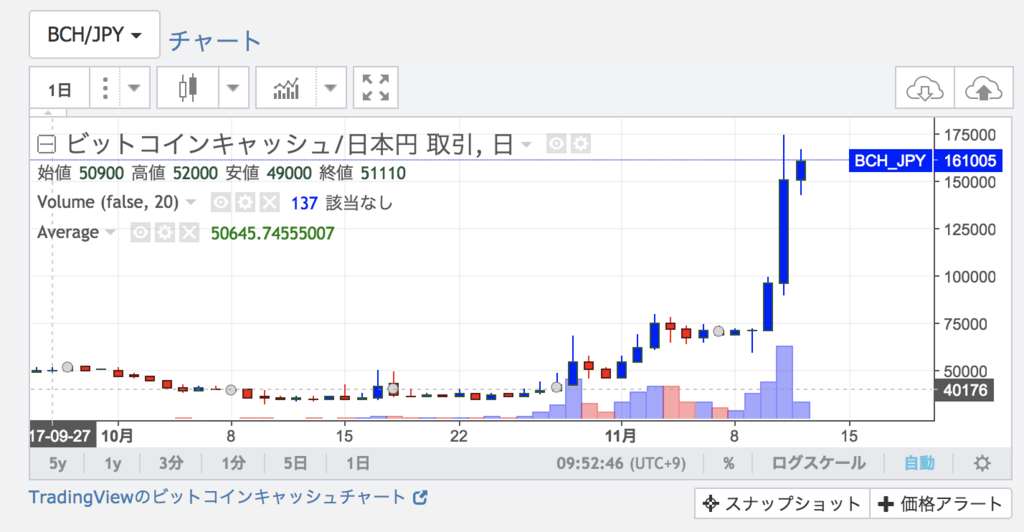Remove the Volume indicator with X
Image resolution: width=1024 pixels, height=532 pixels.
click(x=269, y=203)
